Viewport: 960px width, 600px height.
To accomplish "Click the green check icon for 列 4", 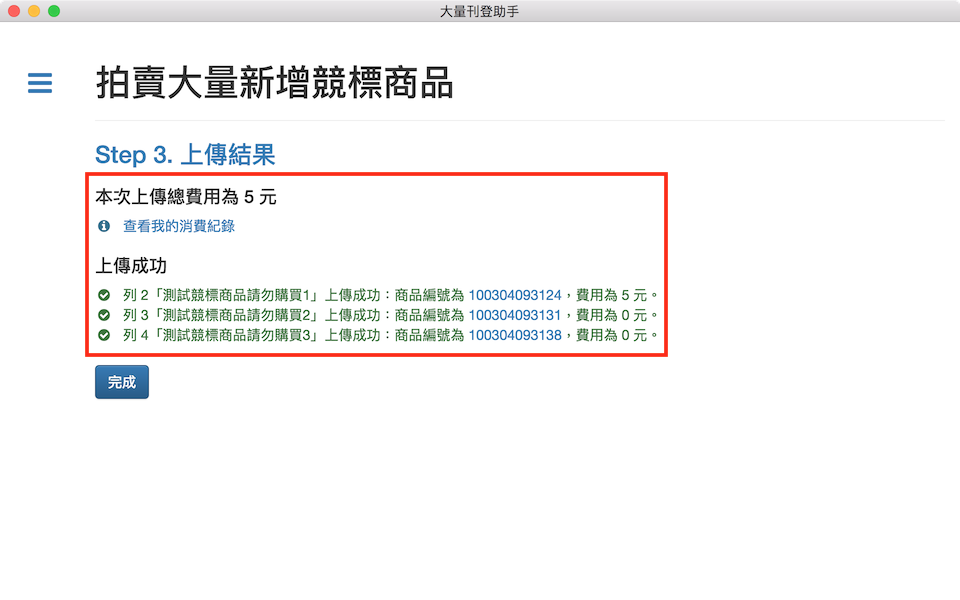I will (104, 335).
